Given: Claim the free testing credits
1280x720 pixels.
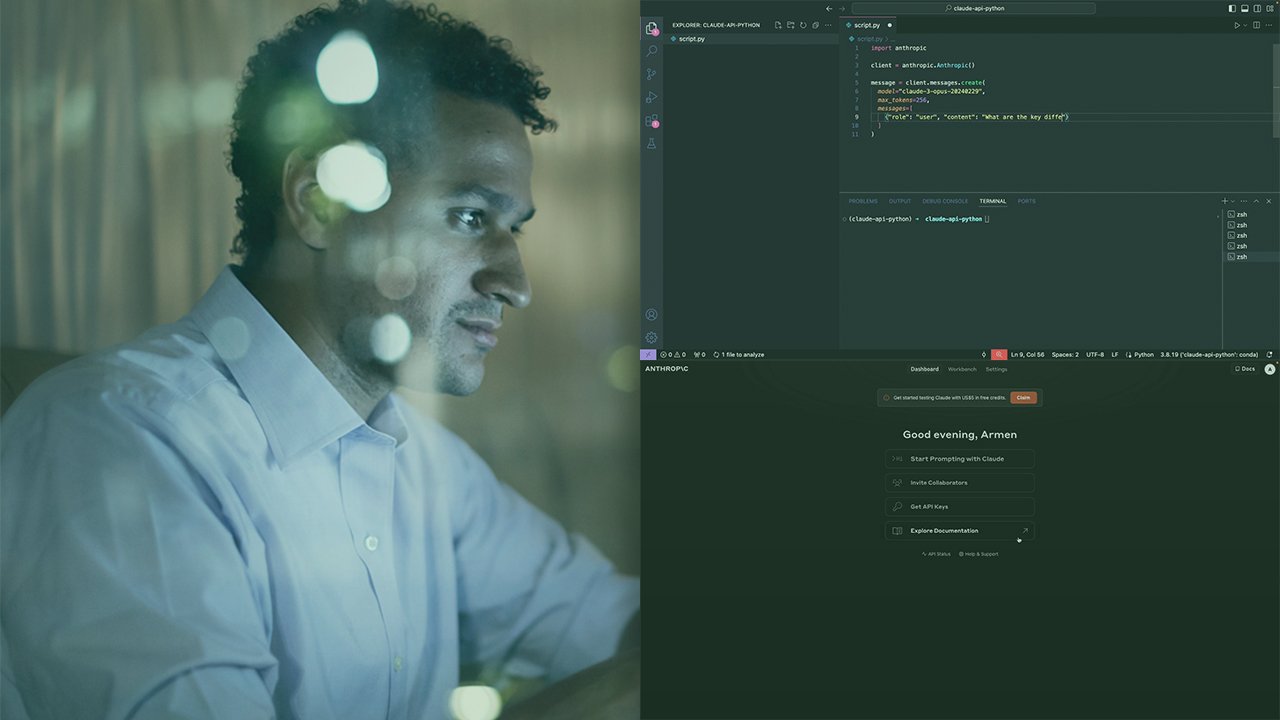Looking at the screenshot, I should point(1023,397).
